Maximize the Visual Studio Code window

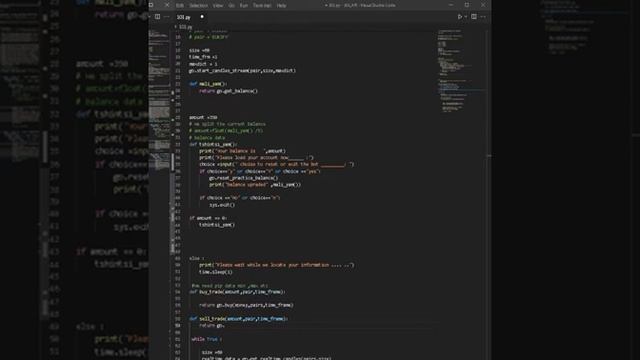coord(467,5)
